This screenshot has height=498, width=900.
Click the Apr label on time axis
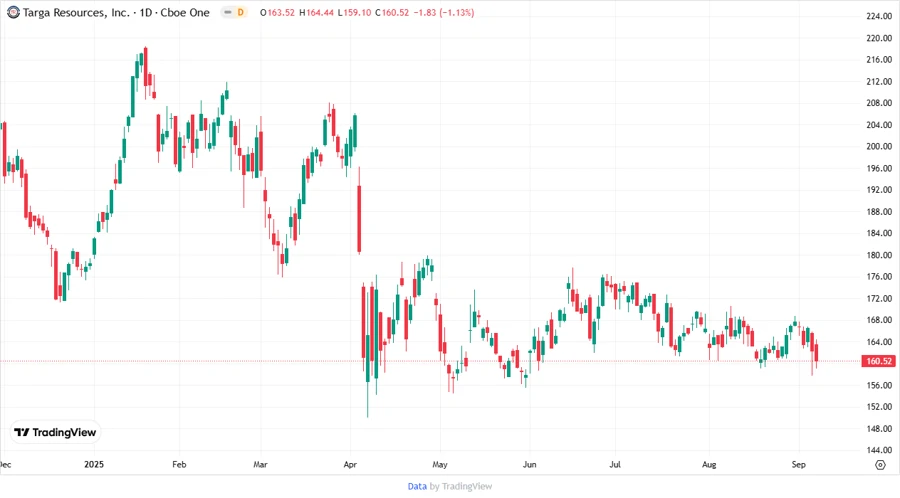(350, 464)
